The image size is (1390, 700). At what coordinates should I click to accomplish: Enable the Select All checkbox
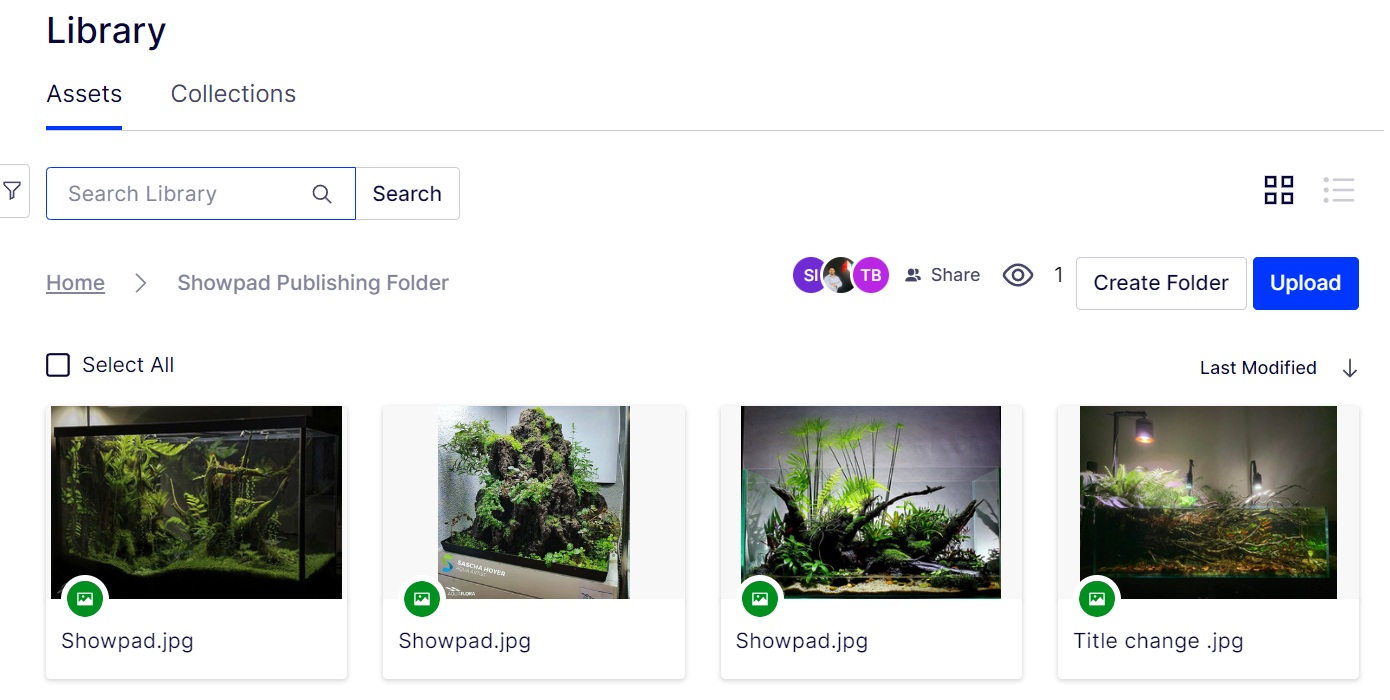coord(57,364)
